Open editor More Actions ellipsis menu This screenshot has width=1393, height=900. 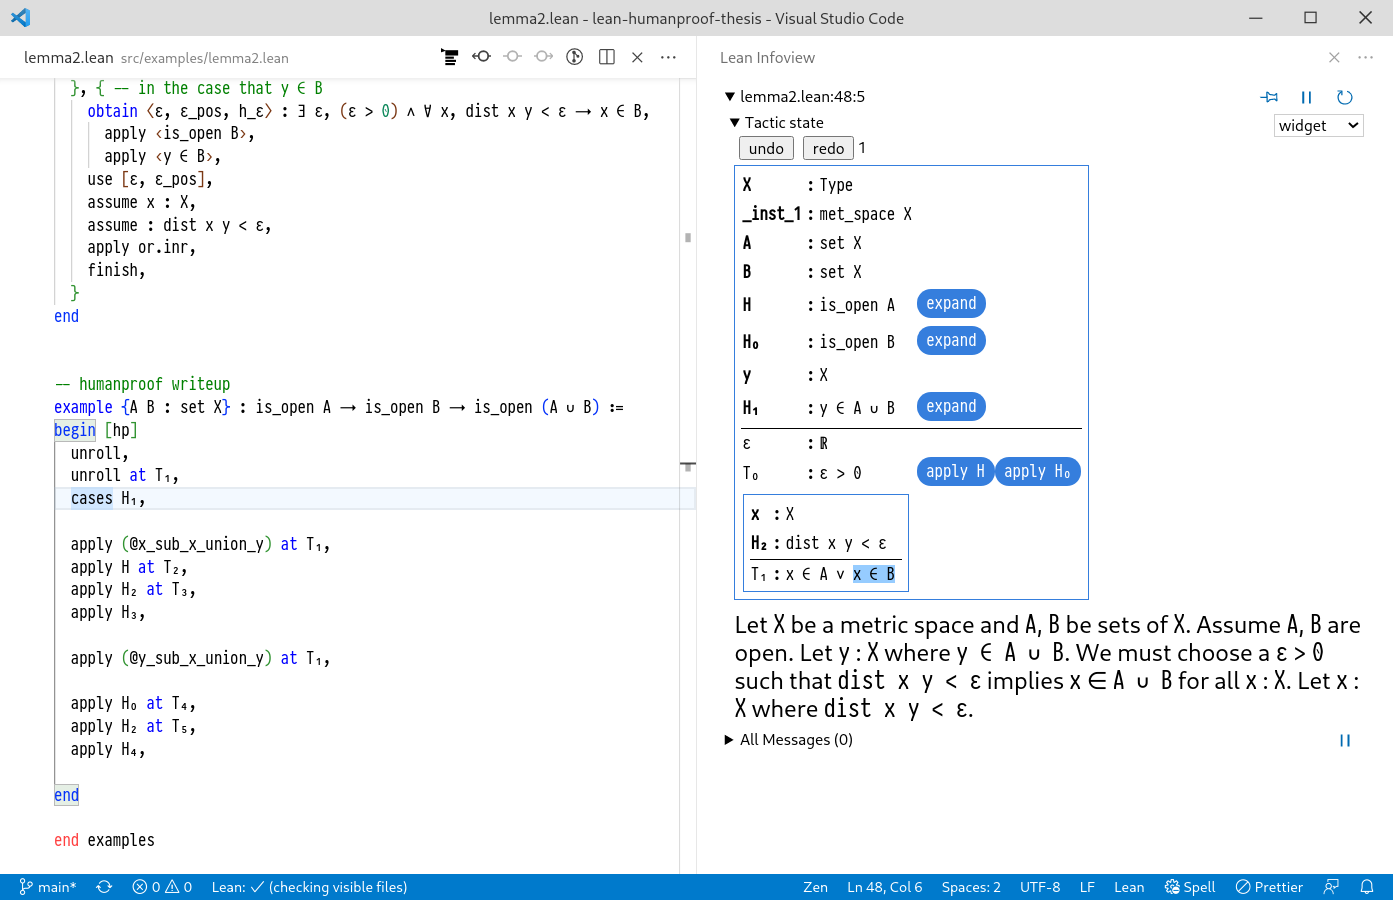pos(668,57)
